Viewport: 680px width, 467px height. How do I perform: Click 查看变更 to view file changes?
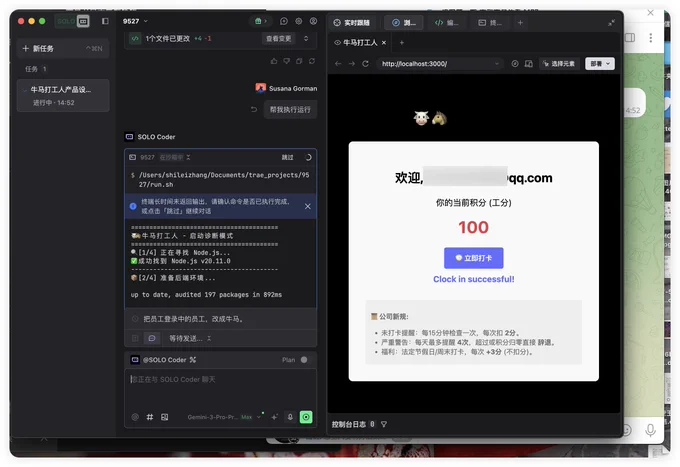(278, 39)
